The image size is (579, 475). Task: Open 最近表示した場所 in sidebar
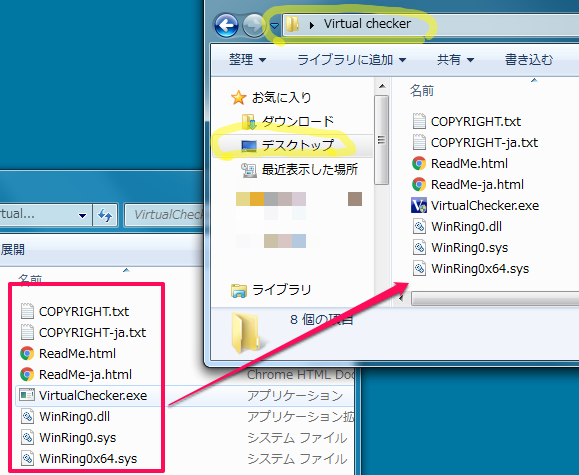[x=309, y=170]
